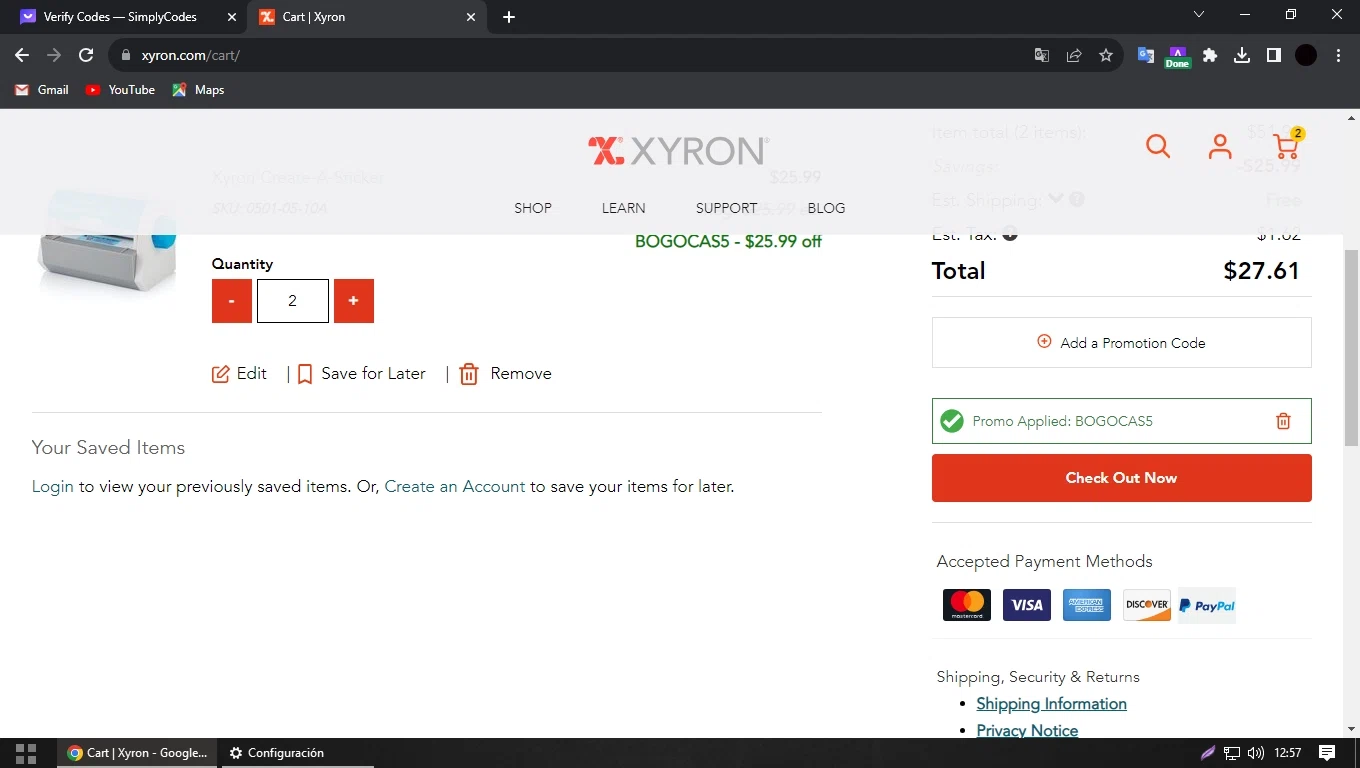This screenshot has height=768, width=1360.
Task: Delete applied promo BOGOCAS5 via trash icon
Action: pyautogui.click(x=1283, y=421)
